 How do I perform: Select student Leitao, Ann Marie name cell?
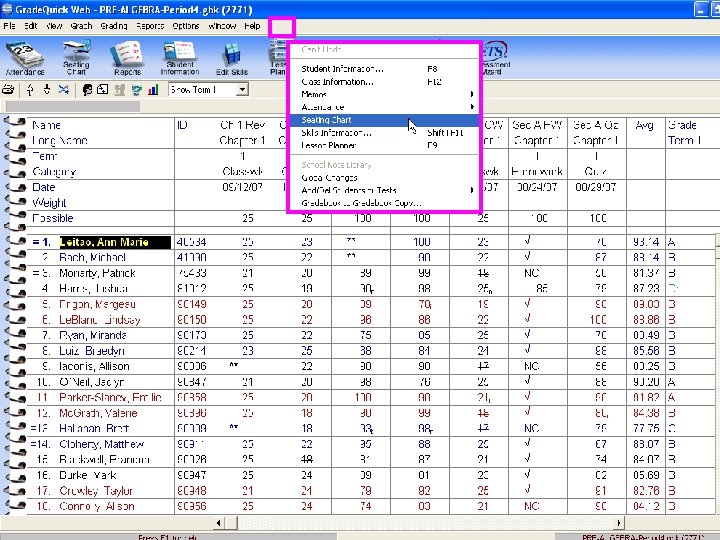coord(103,242)
